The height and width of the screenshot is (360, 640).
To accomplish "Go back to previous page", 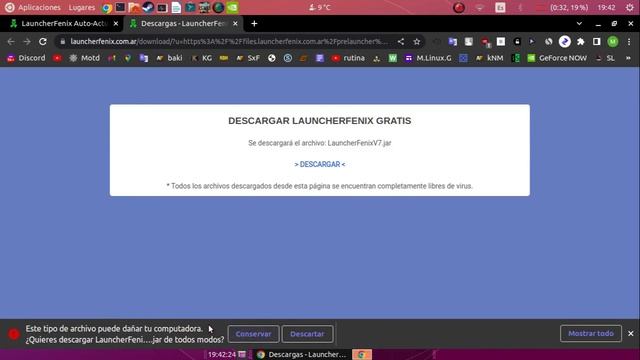I will (11, 42).
